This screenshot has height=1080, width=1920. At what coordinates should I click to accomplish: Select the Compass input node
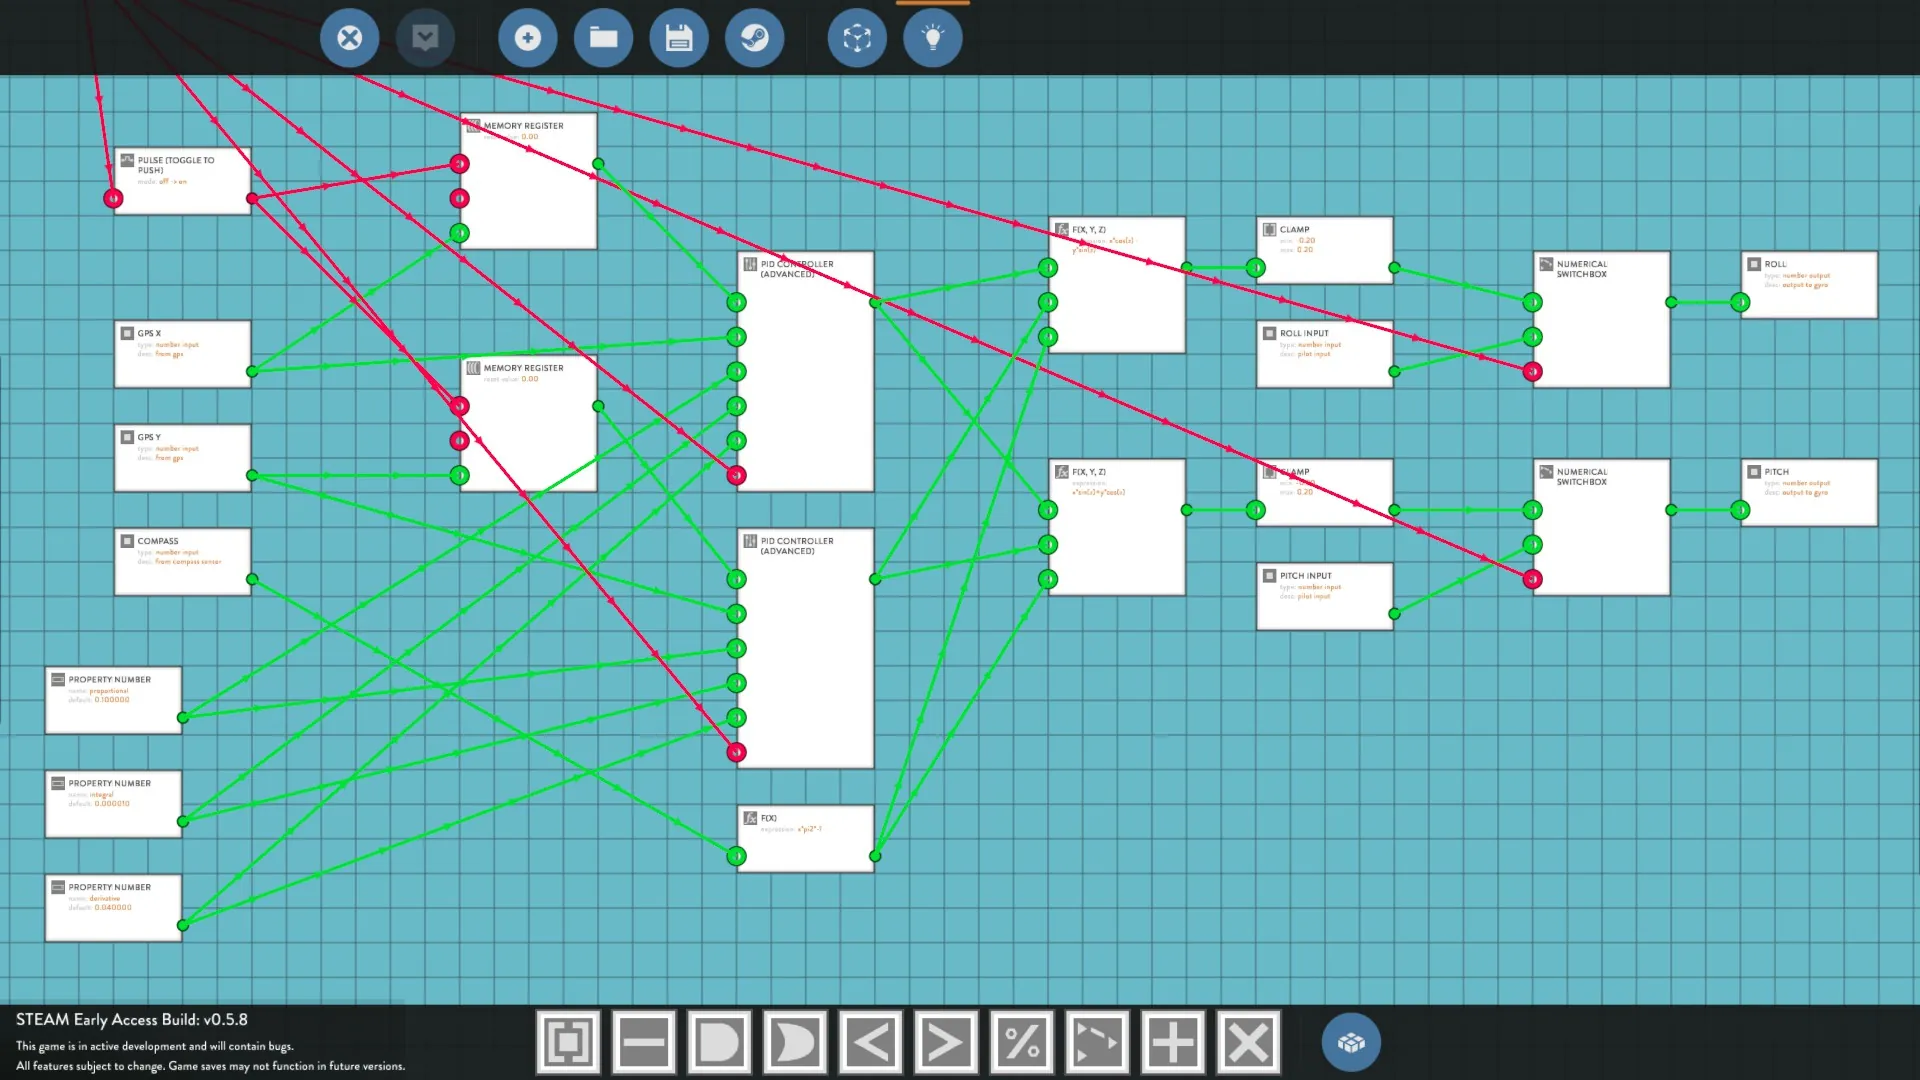(182, 562)
